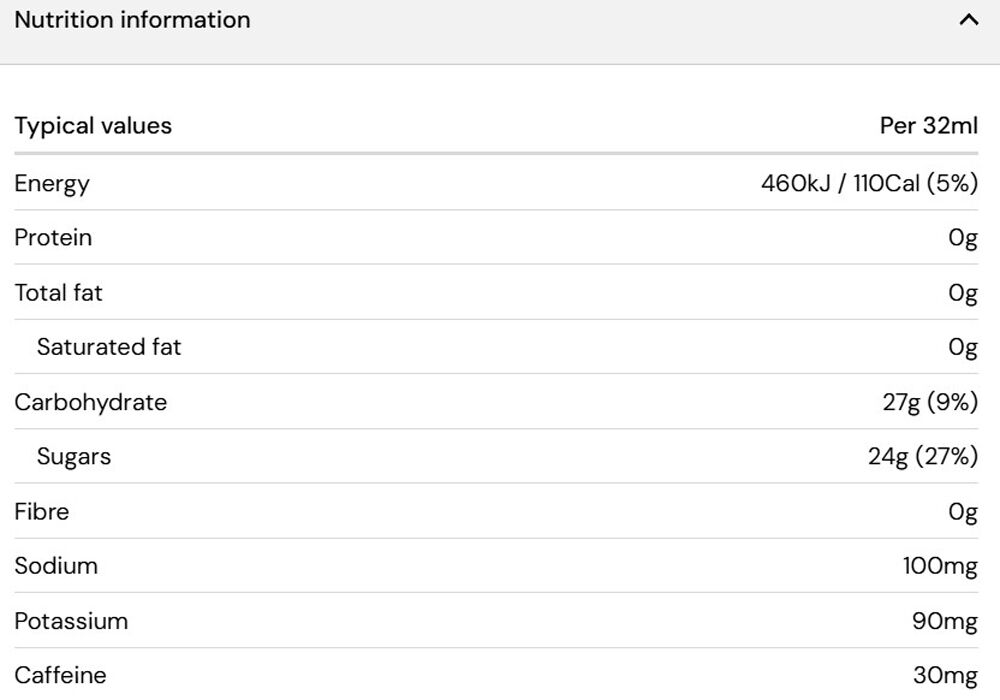Select the Energy row label
This screenshot has width=1000, height=700.
pos(52,184)
